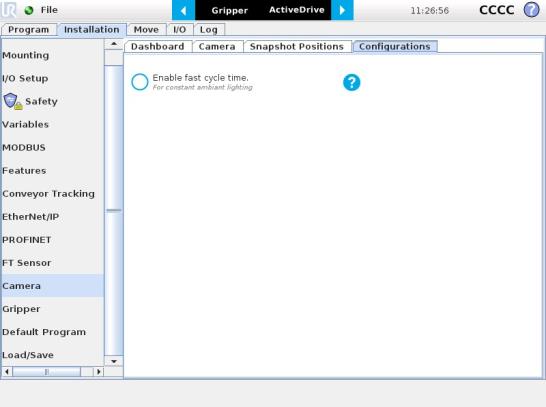Click the Universal Robots logo icon
The height and width of the screenshot is (407, 546).
coord(9,10)
